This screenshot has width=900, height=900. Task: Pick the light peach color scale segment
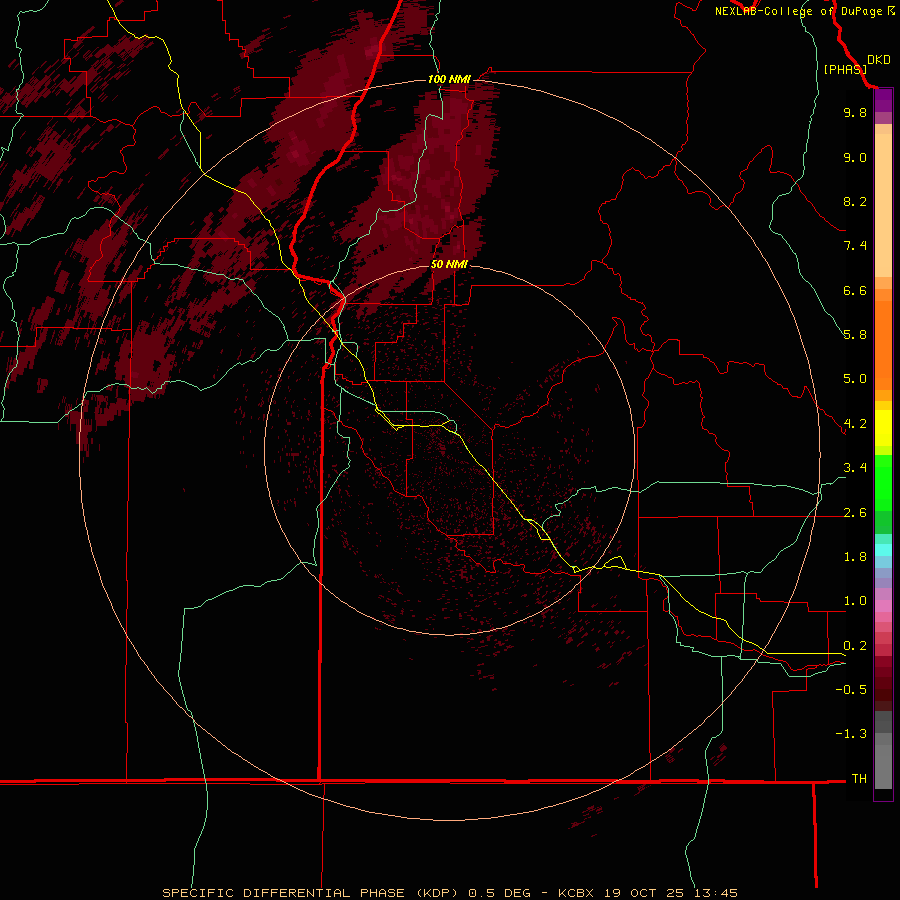(x=883, y=205)
